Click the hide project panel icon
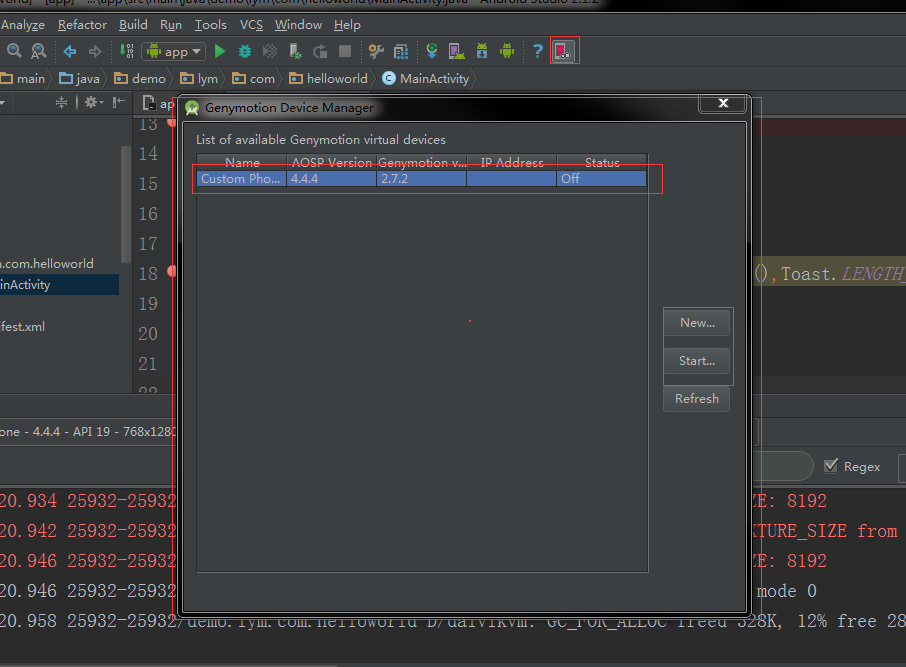 (118, 103)
